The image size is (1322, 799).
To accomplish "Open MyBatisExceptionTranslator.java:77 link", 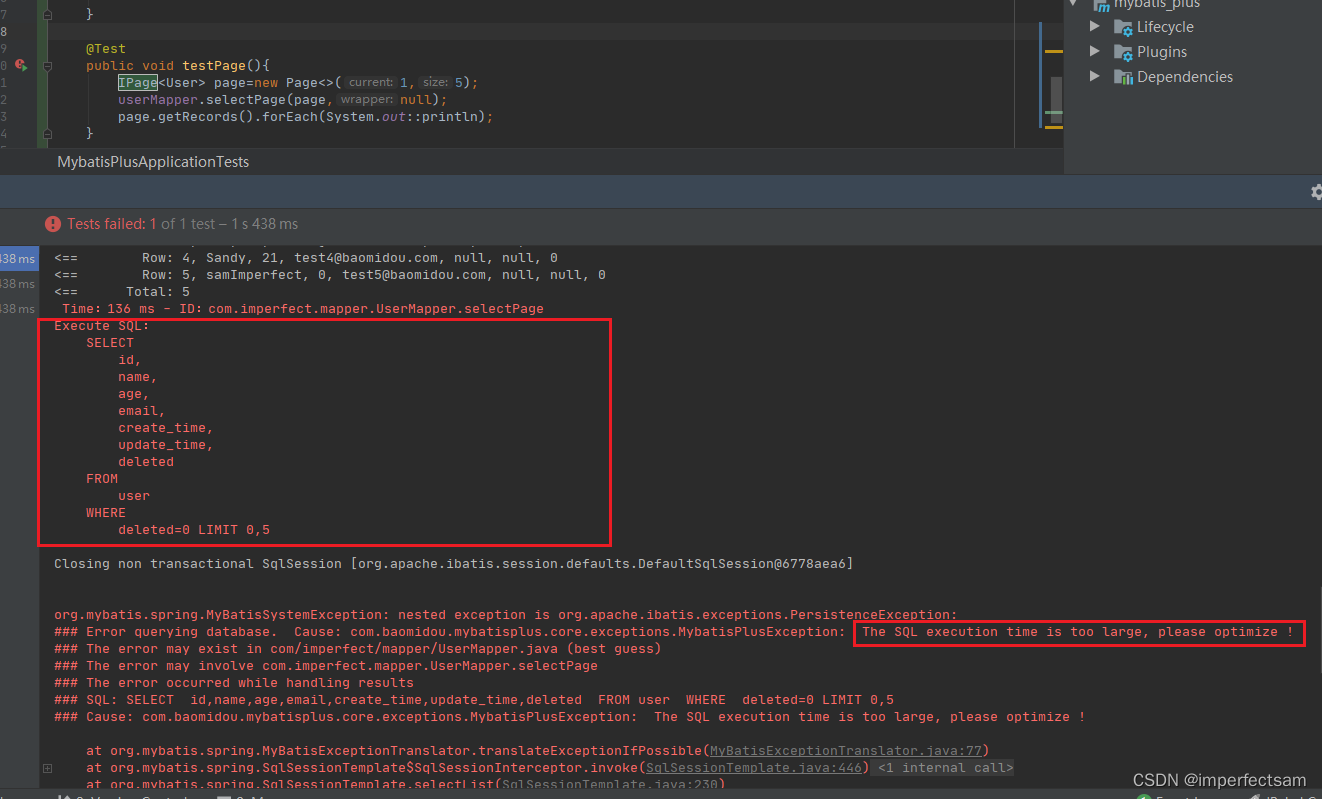I will [845, 751].
